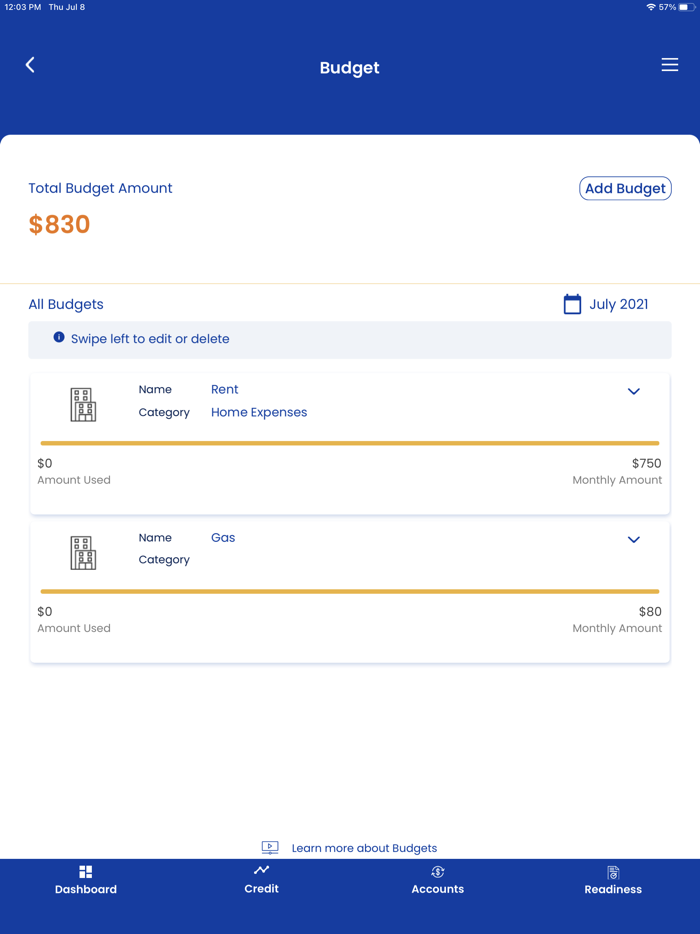Image resolution: width=700 pixels, height=934 pixels.
Task: Click the Gas budget progress bar
Action: click(350, 591)
